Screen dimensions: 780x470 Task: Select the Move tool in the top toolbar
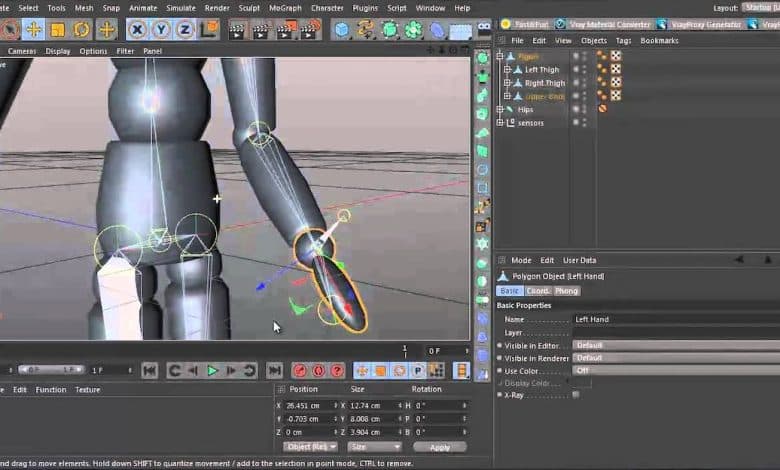point(34,30)
